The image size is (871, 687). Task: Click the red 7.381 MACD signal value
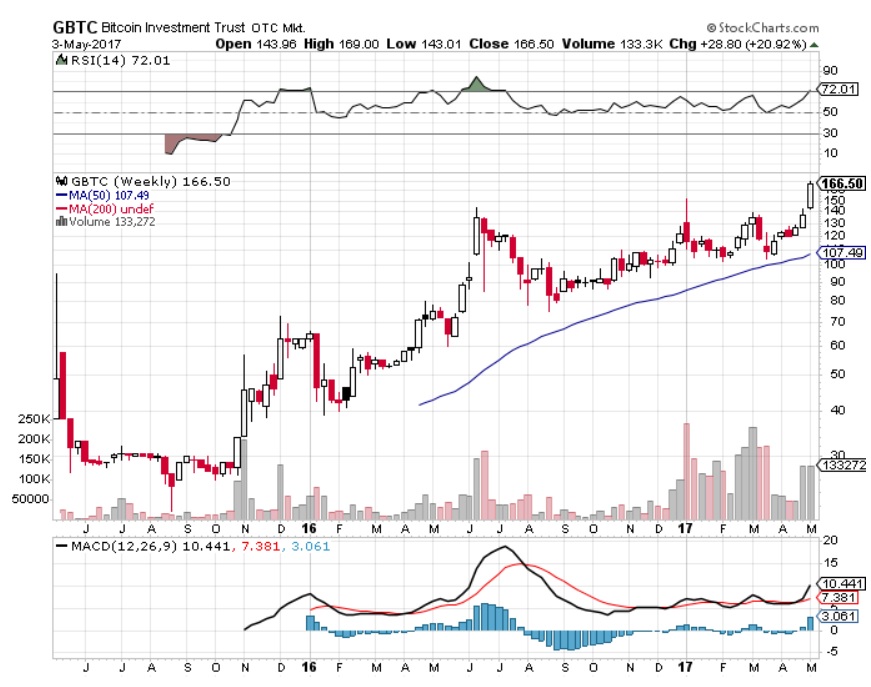coord(260,546)
